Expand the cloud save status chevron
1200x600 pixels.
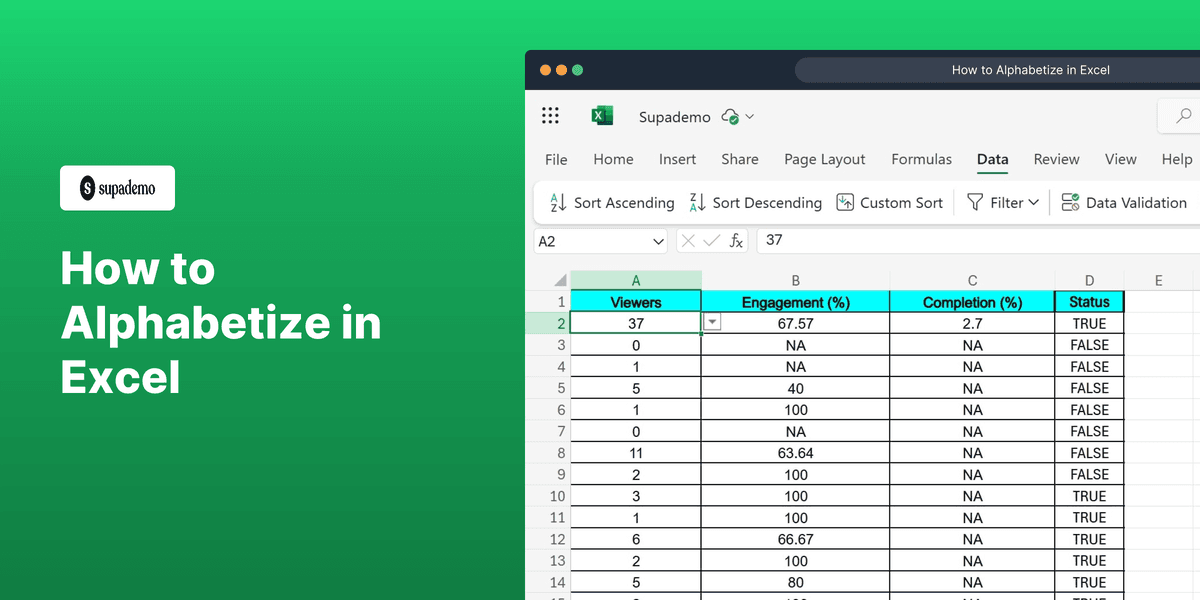(x=748, y=116)
